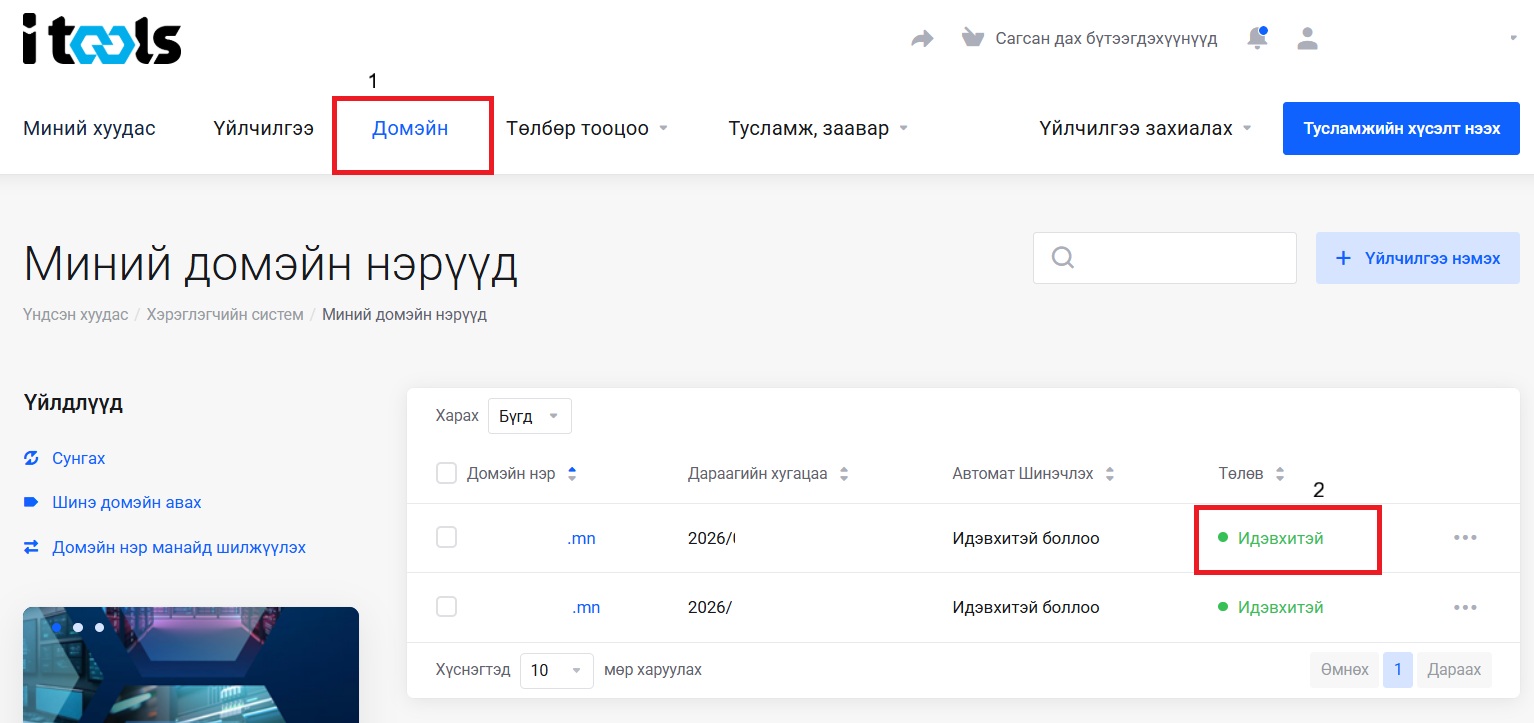Open the Домэйн tab
The width and height of the screenshot is (1534, 723).
coord(410,129)
